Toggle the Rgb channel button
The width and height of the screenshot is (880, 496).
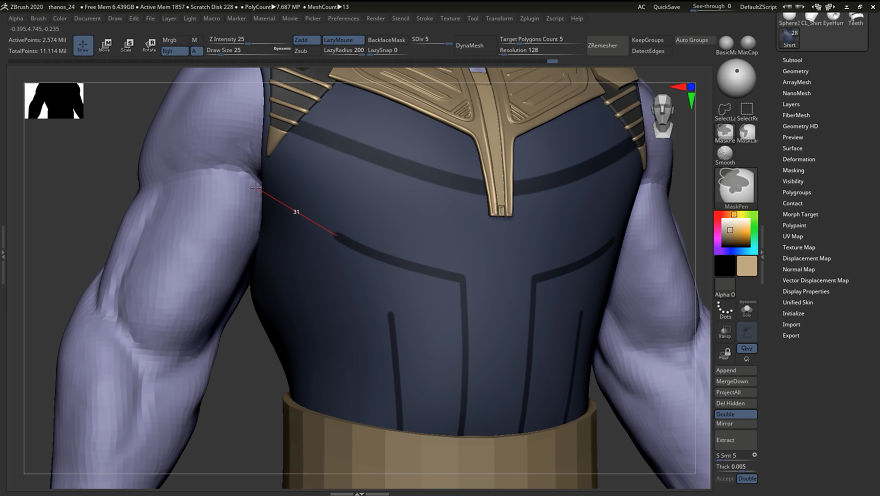click(x=175, y=51)
